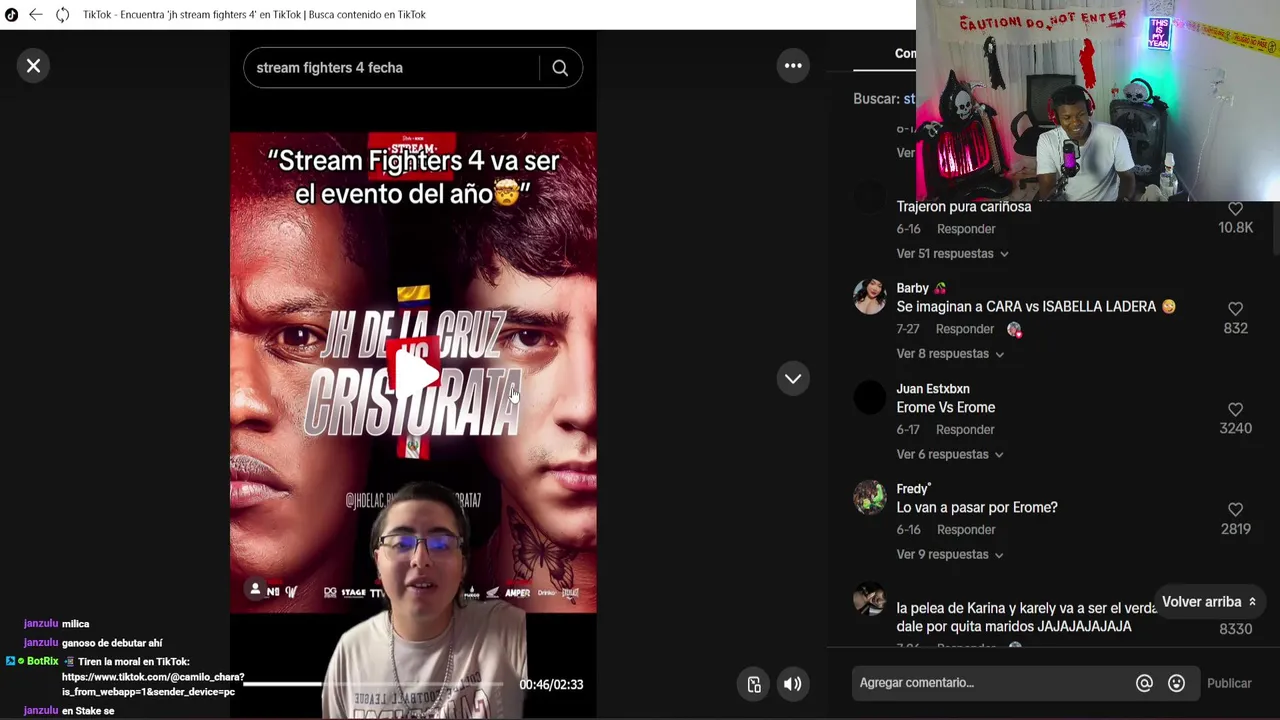Click 'Volver arriba' button
1280x720 pixels.
point(1209,602)
